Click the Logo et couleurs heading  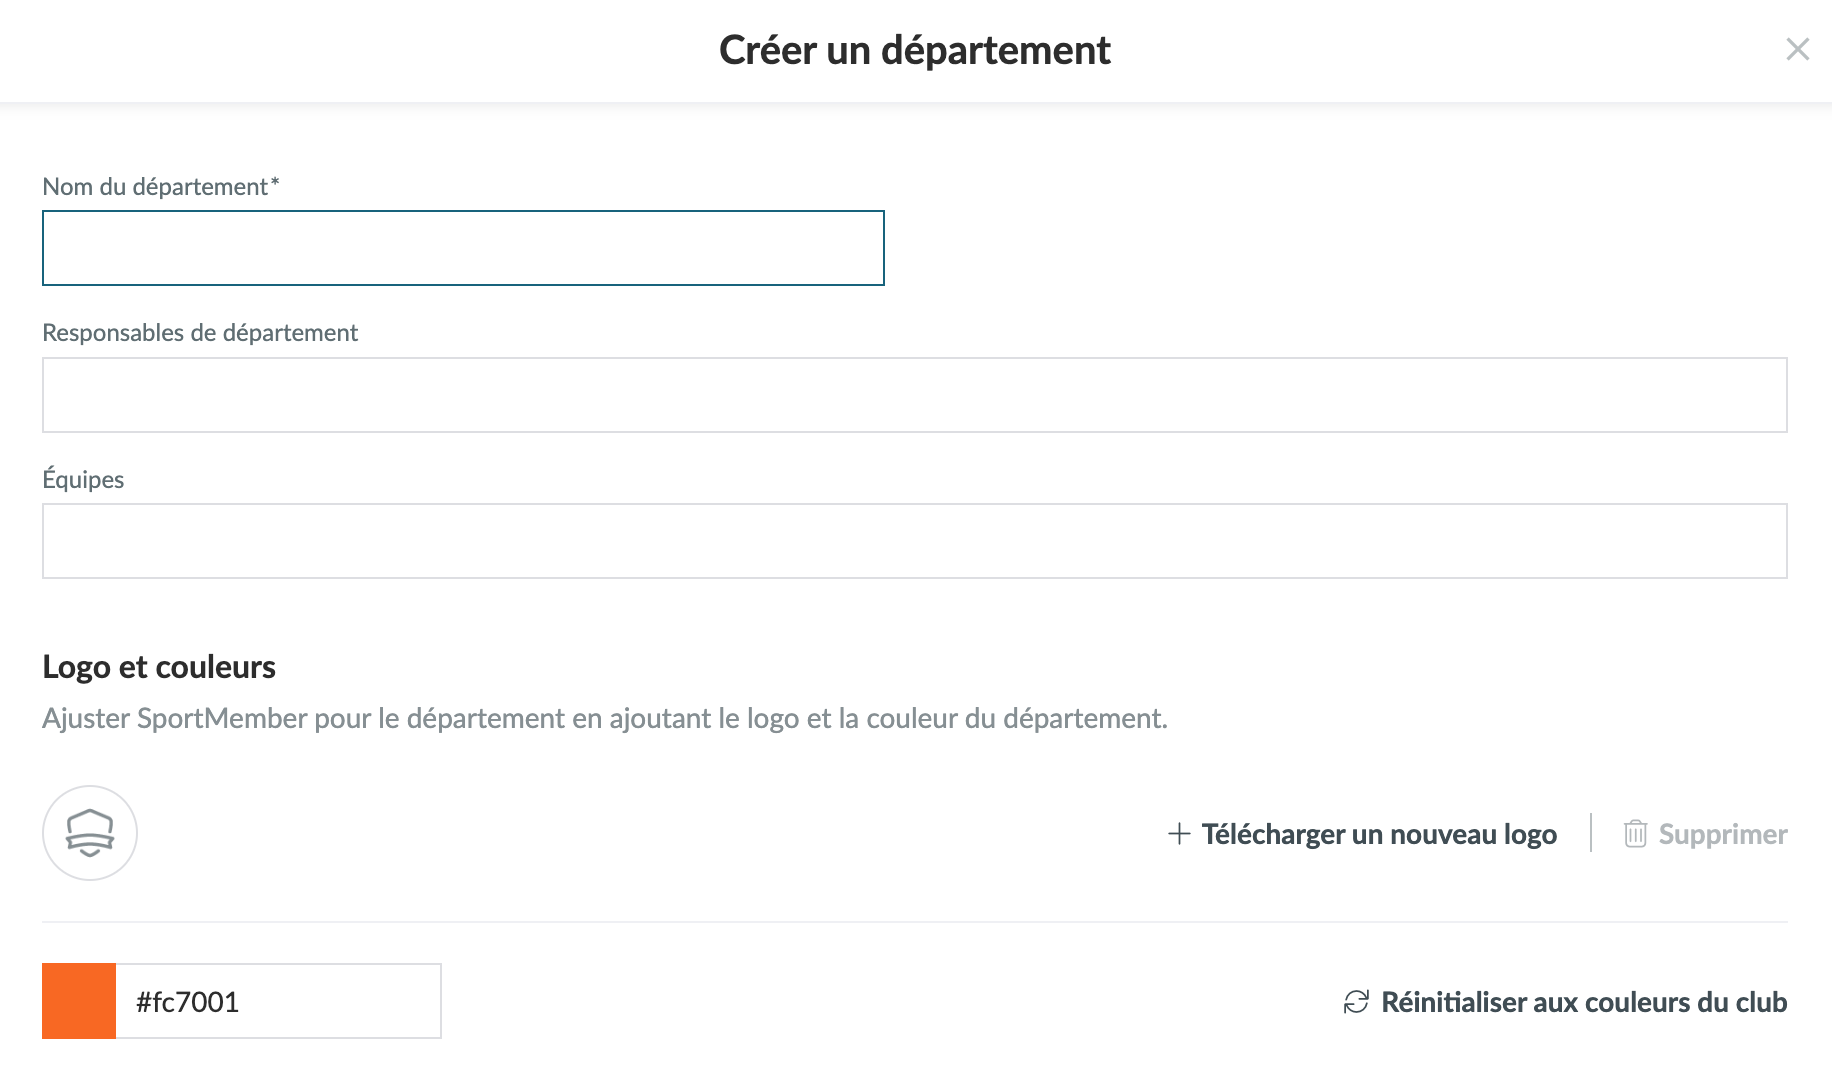[159, 667]
